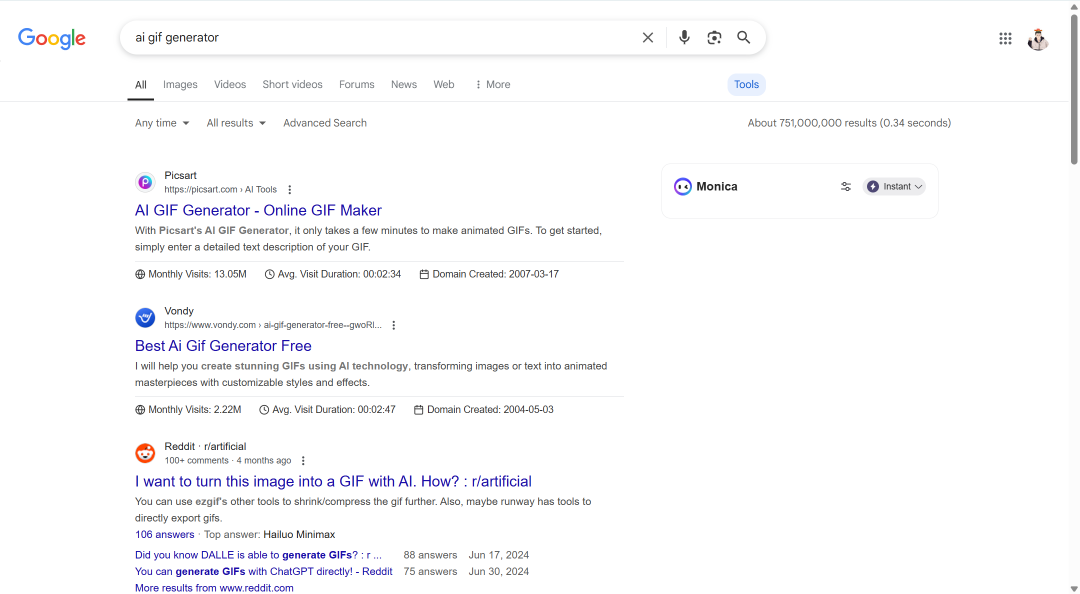Click clock icon by Avg. Visit Duration 00:02:47

point(264,410)
